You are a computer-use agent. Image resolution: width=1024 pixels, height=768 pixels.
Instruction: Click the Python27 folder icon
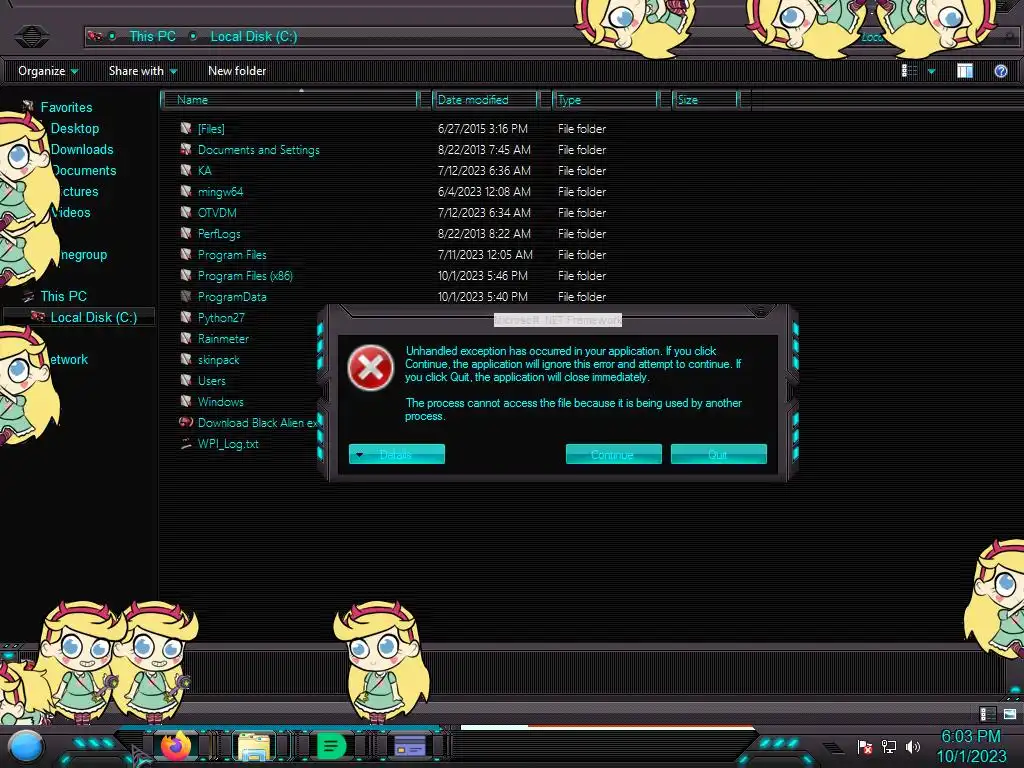[x=186, y=317]
